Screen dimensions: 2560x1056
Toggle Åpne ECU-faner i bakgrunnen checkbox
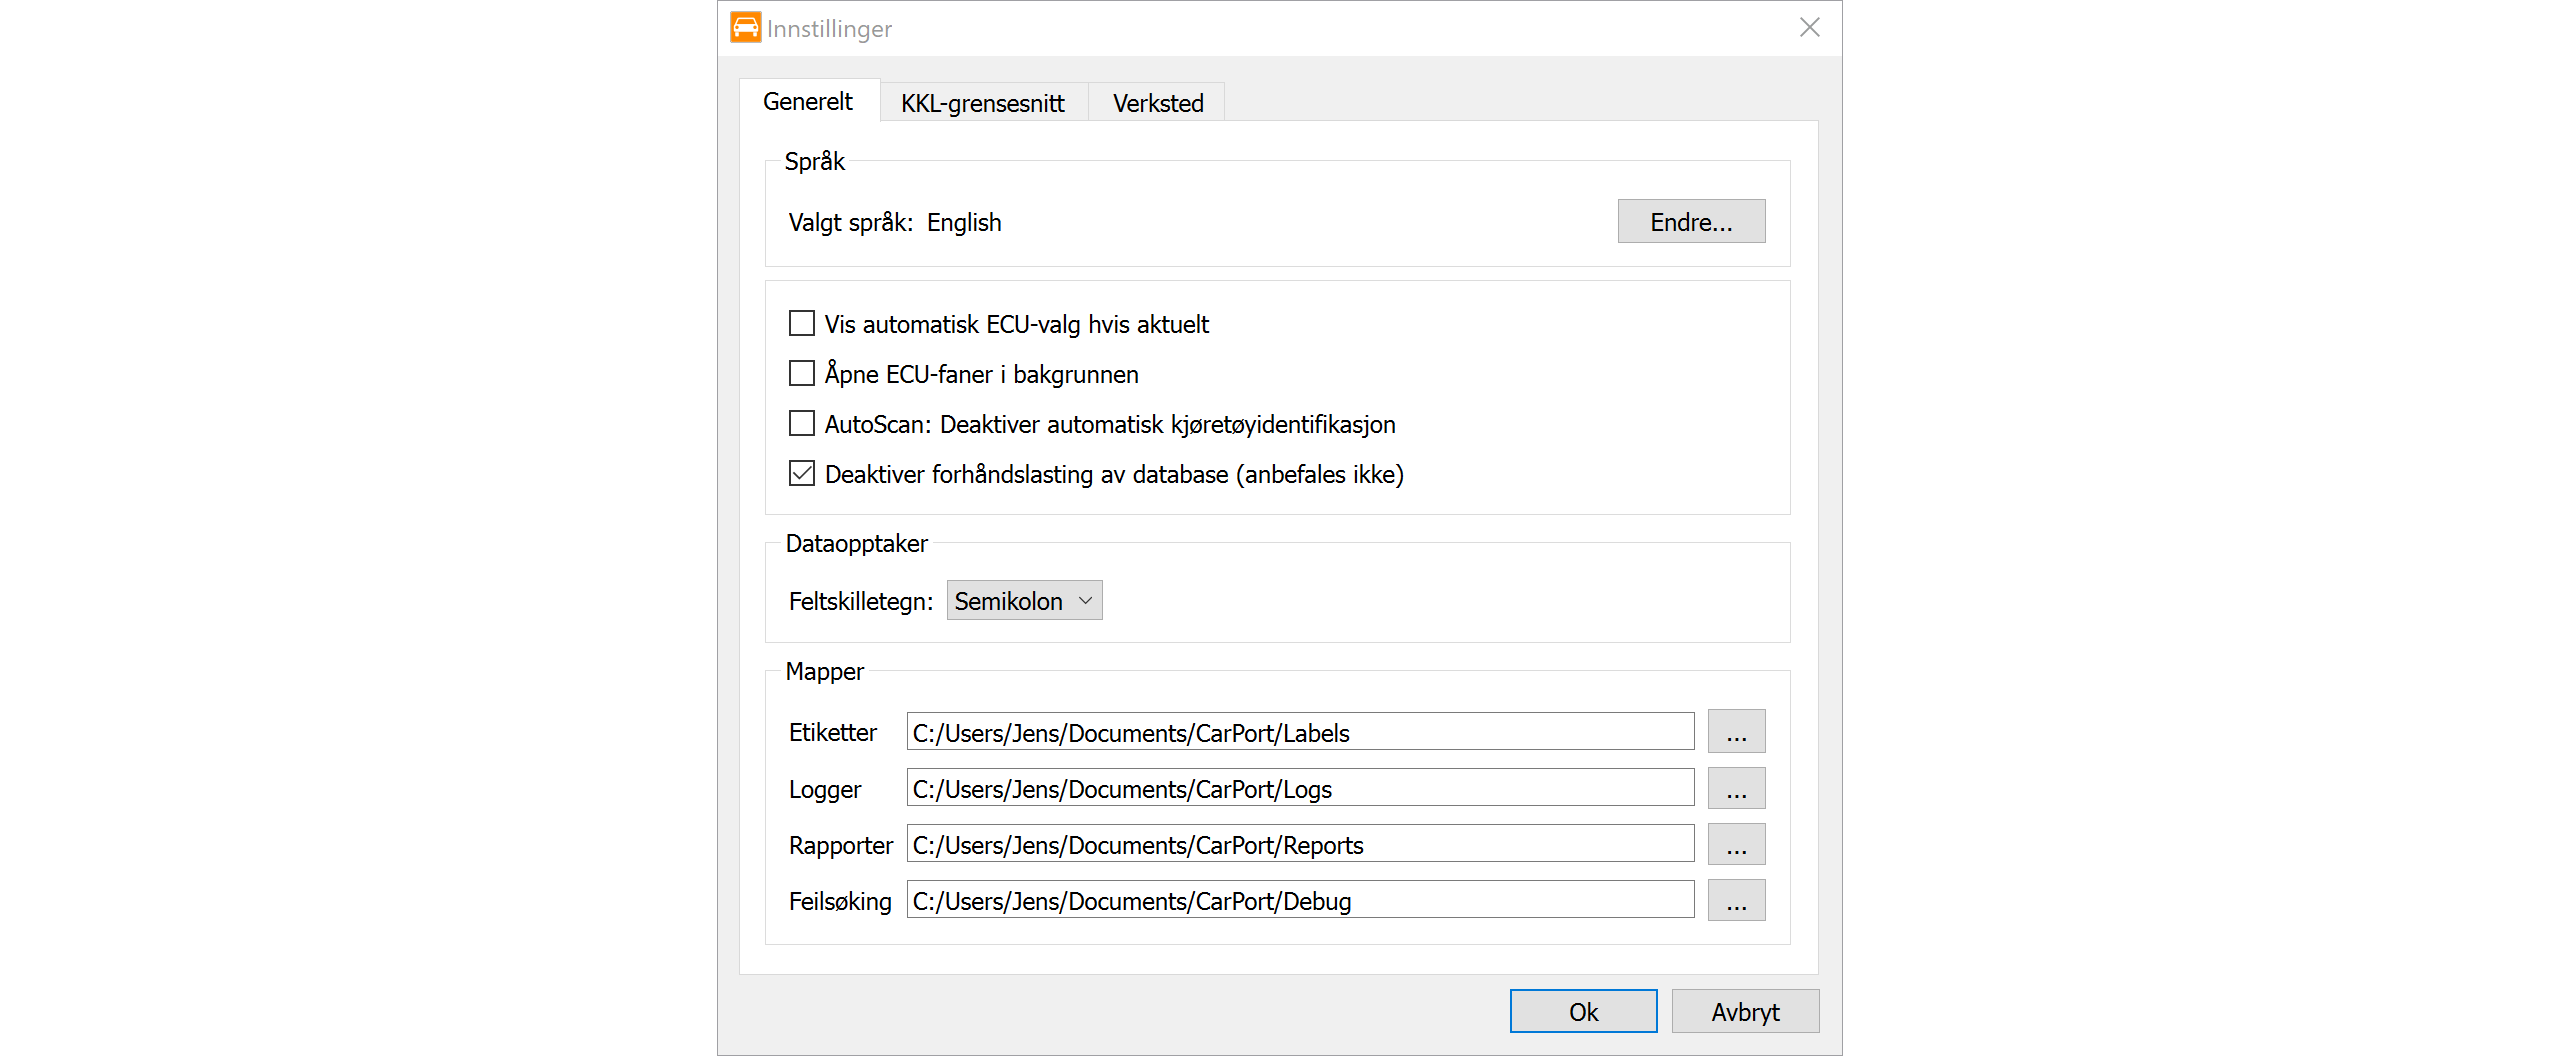(x=802, y=374)
